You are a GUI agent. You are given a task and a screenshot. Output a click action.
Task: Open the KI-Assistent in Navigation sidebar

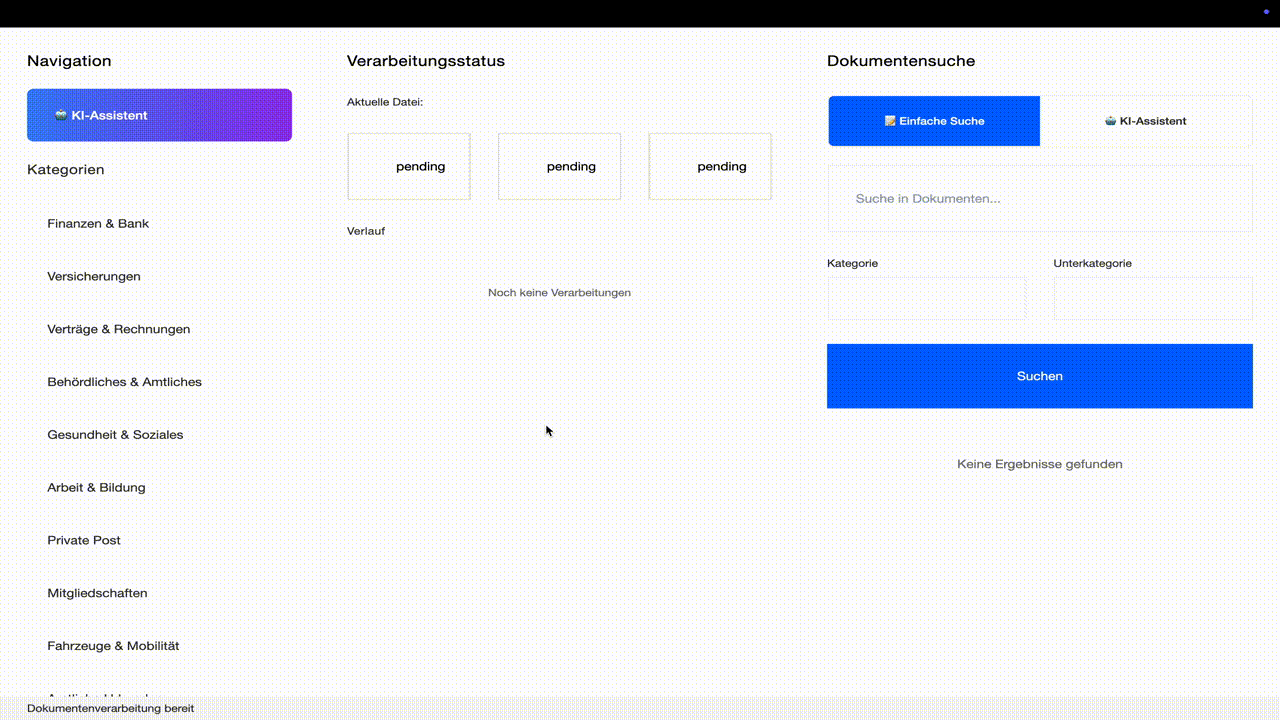click(159, 115)
